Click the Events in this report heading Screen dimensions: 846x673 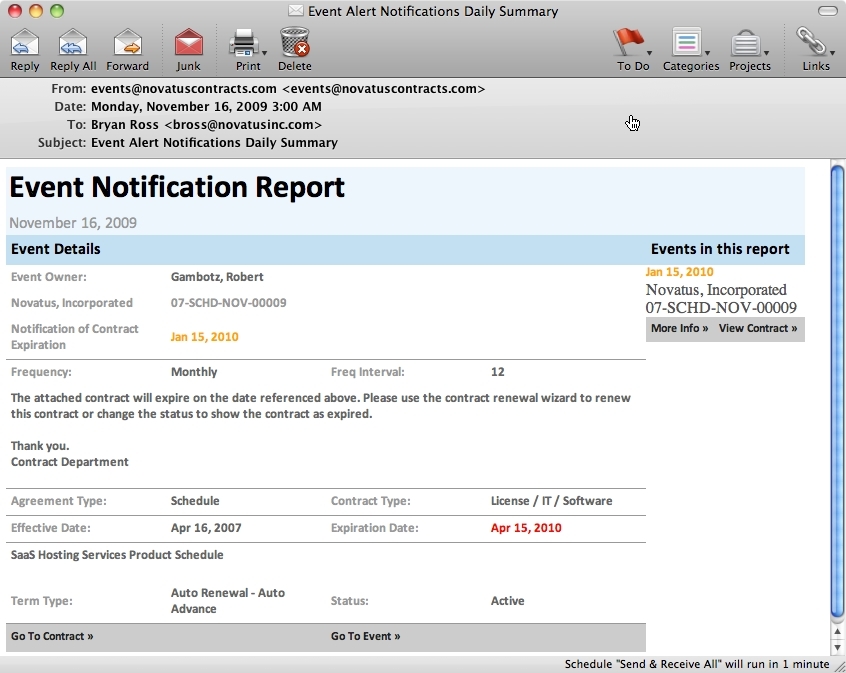(x=720, y=249)
